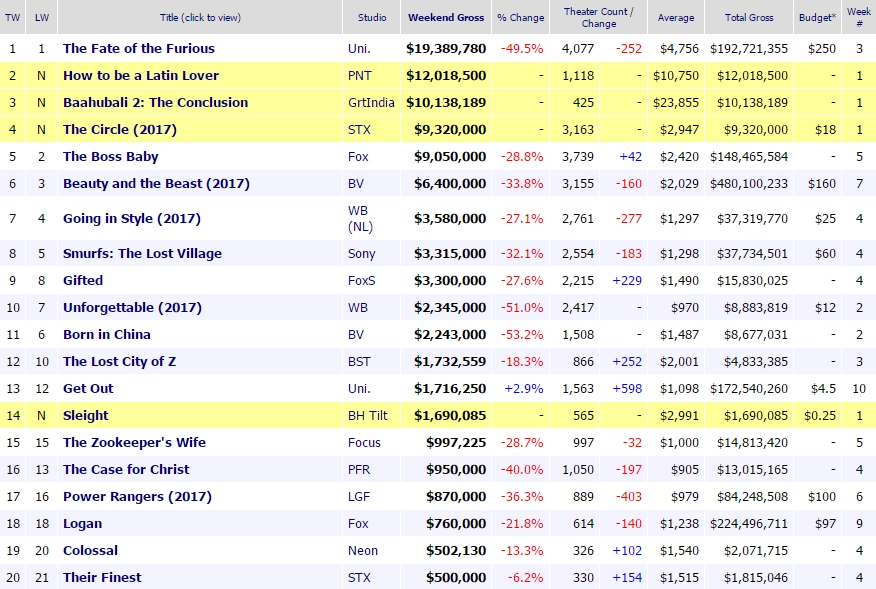This screenshot has width=876, height=589.
Task: Open the Colossal title link
Action: pos(91,550)
